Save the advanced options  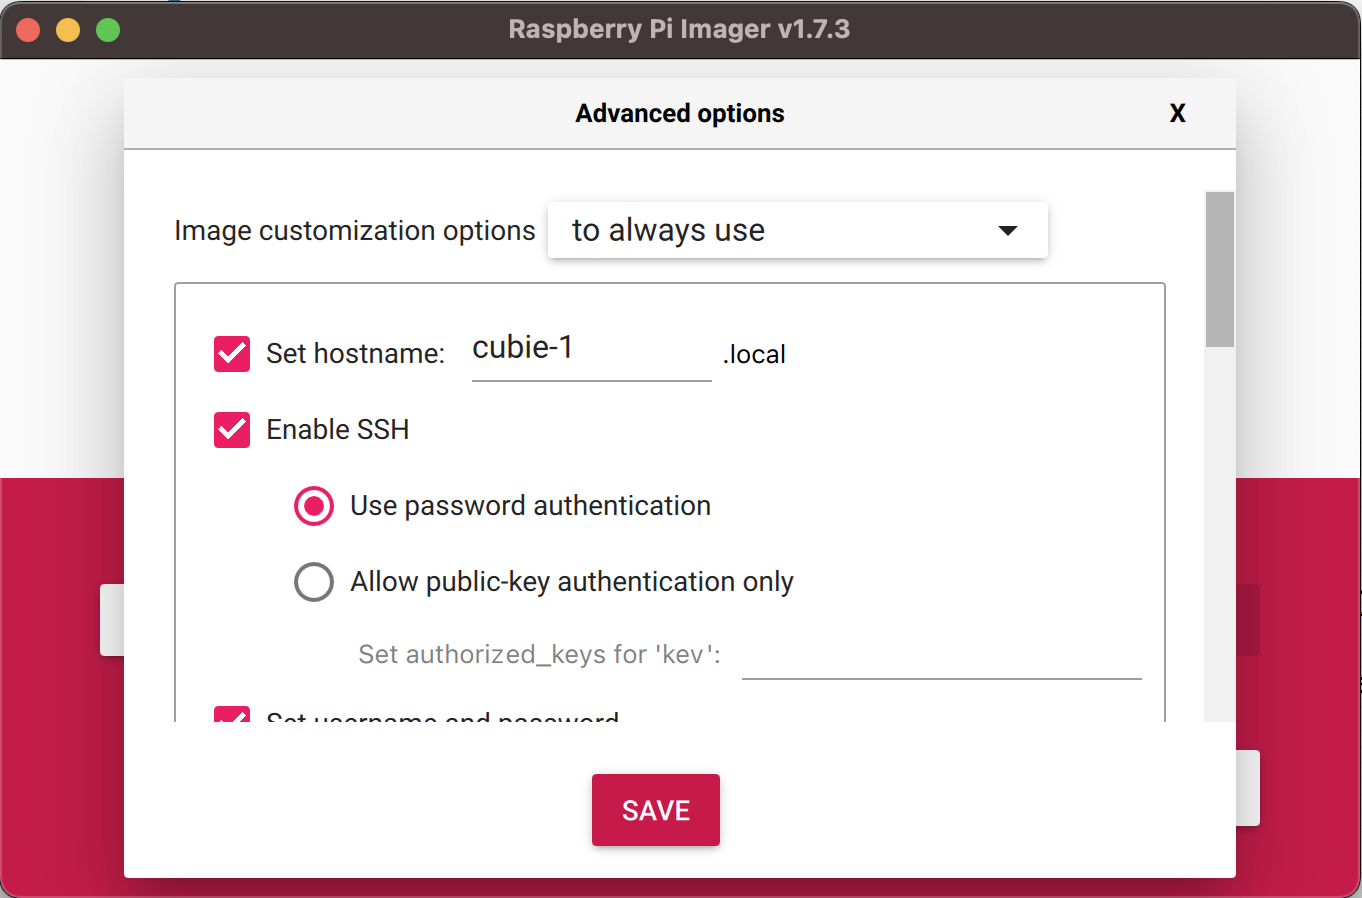(656, 810)
